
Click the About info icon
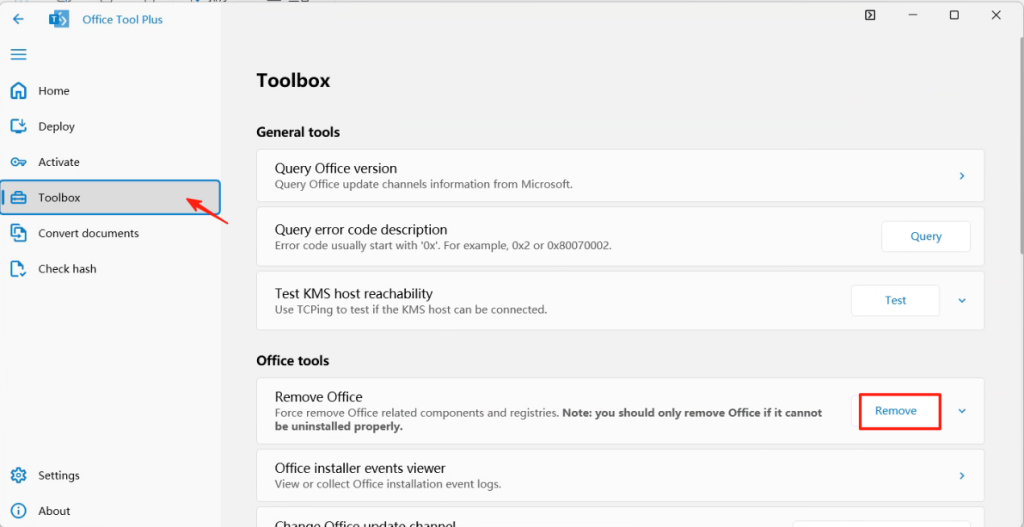click(x=18, y=511)
